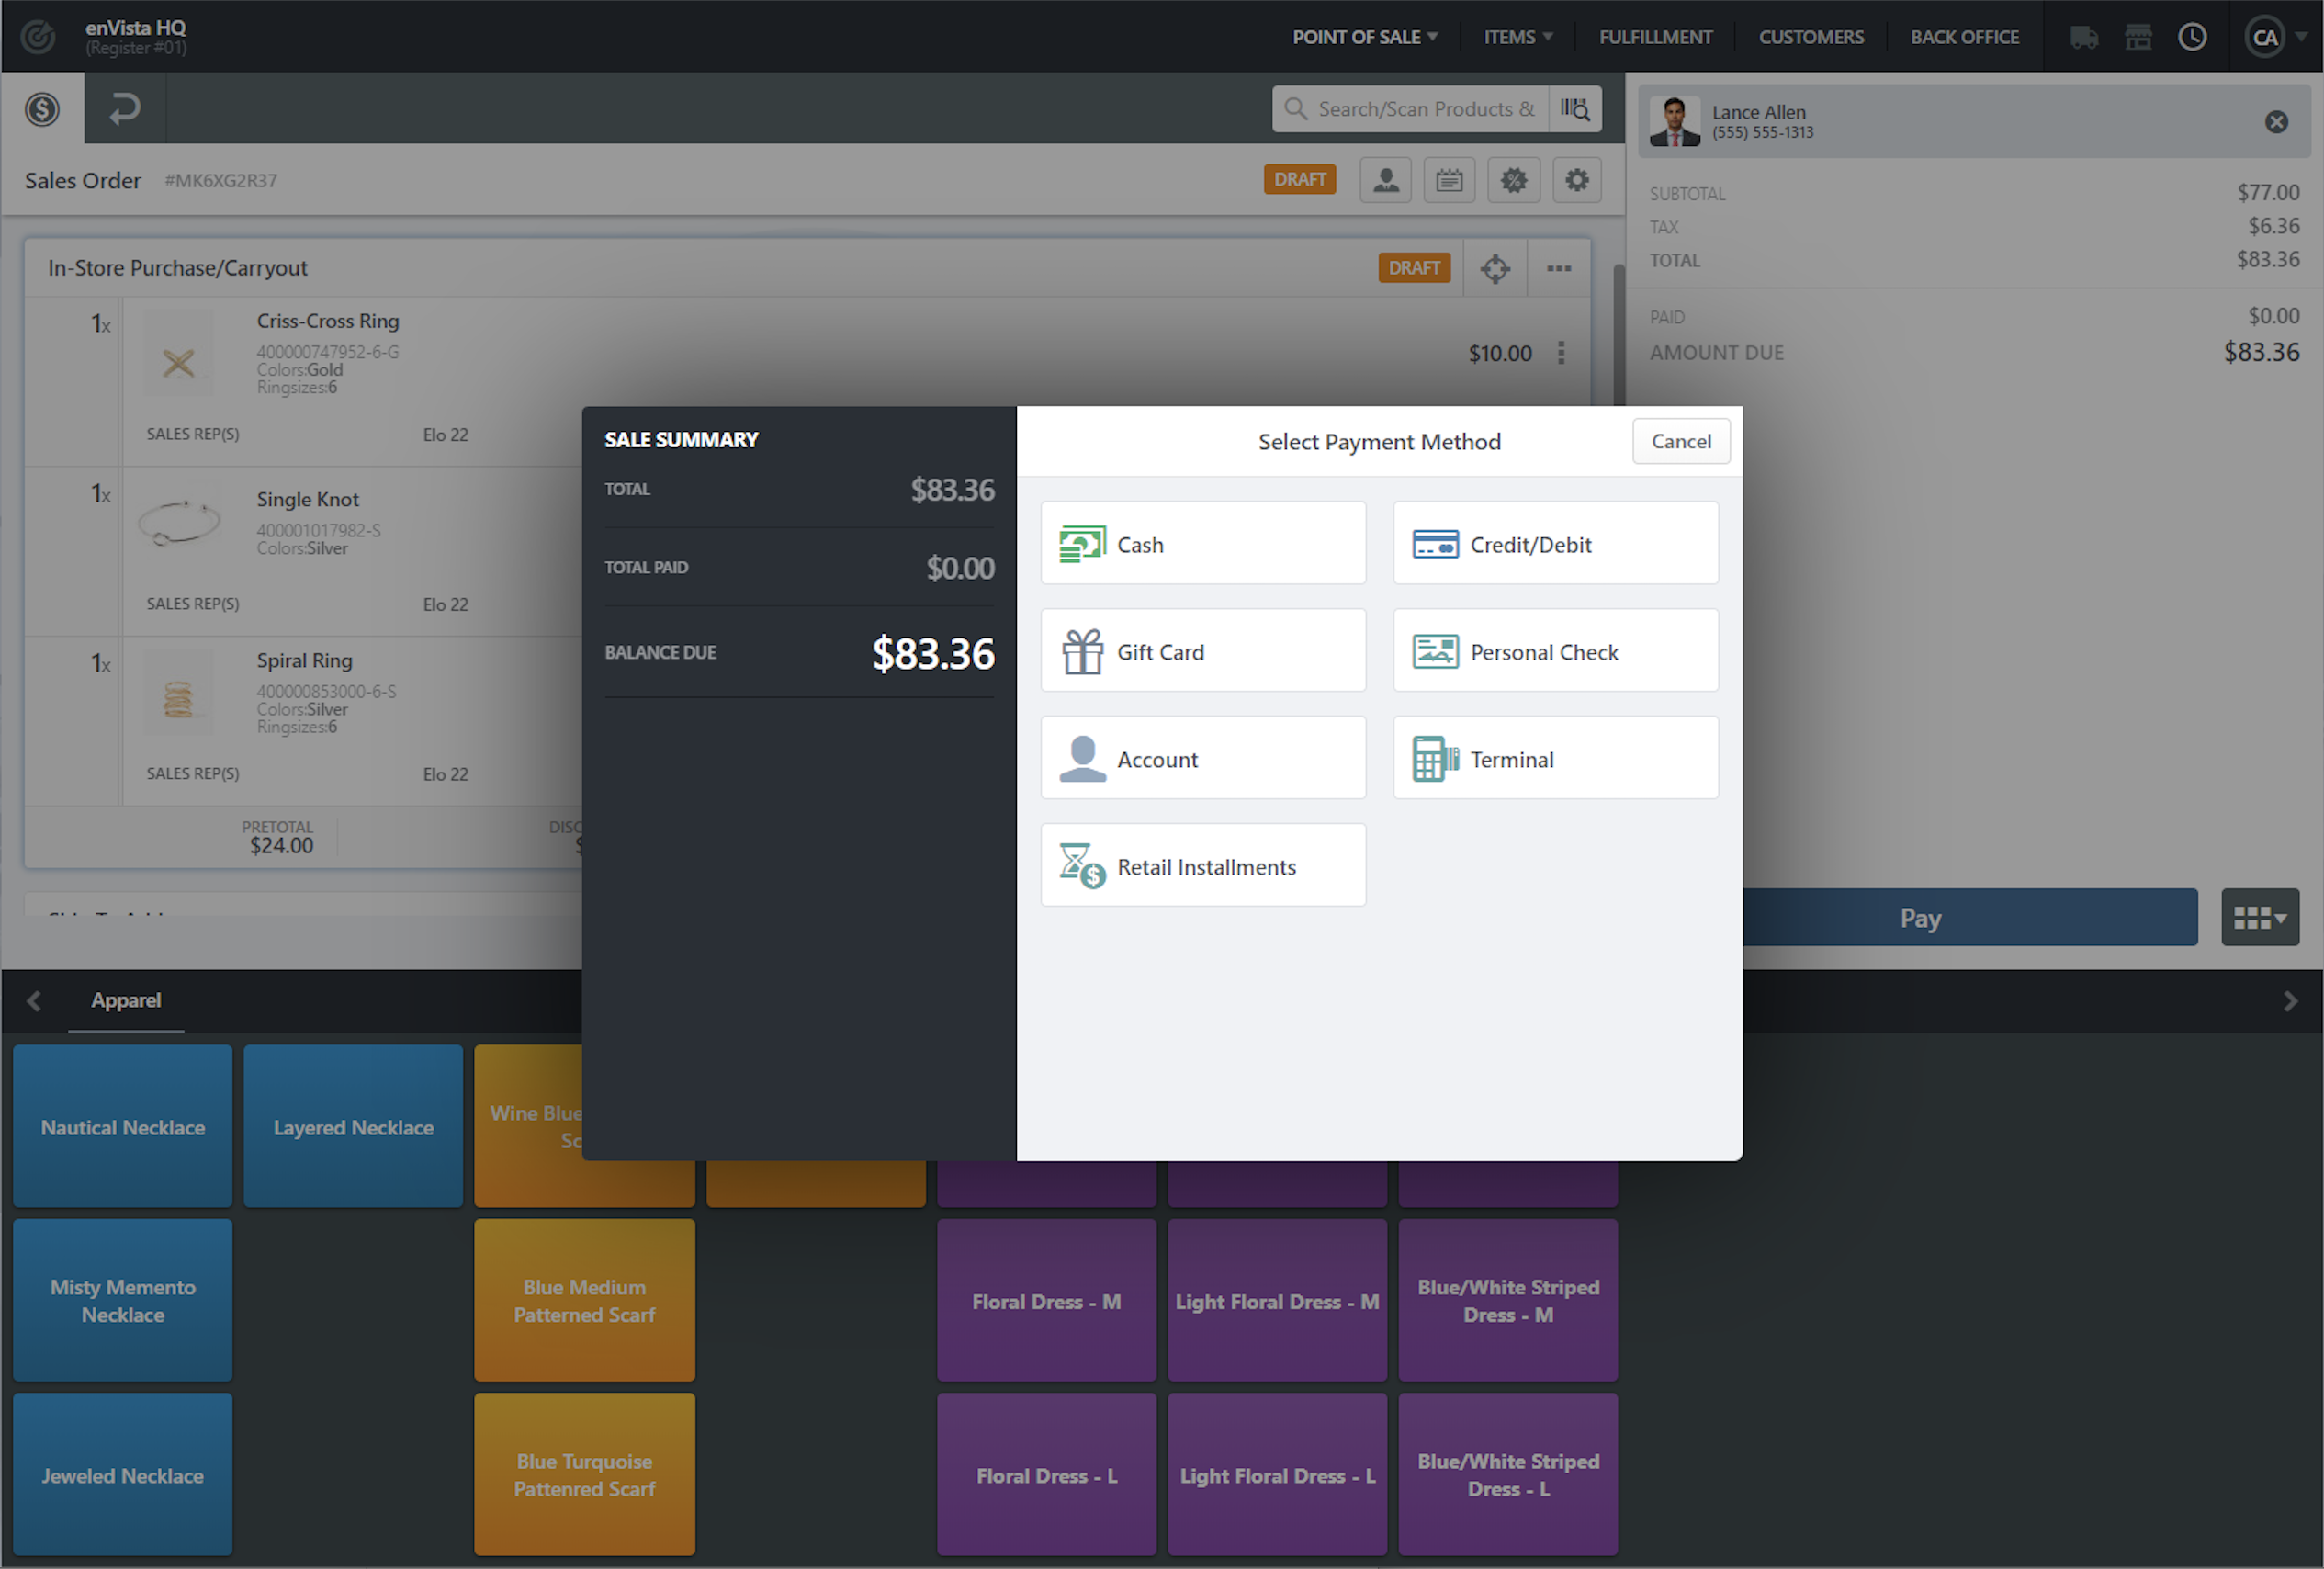The height and width of the screenshot is (1569, 2324).
Task: Select the Cash payment method
Action: coord(1202,544)
